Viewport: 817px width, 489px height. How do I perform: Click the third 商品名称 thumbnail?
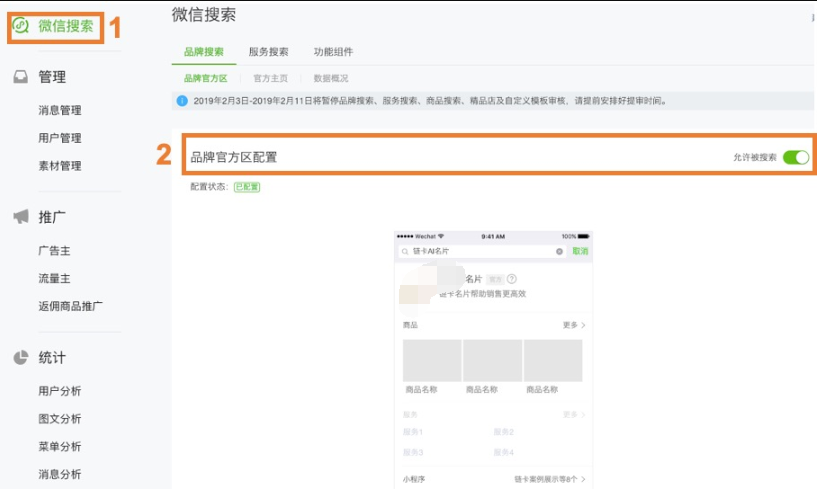[x=553, y=360]
